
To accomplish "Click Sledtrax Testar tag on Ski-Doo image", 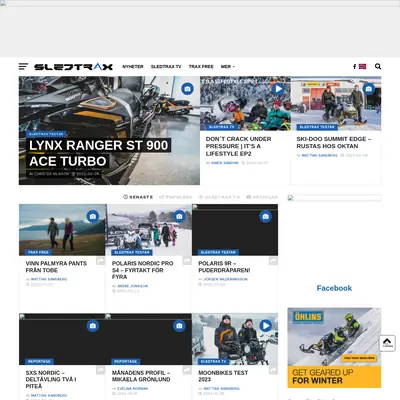I will 317,127.
